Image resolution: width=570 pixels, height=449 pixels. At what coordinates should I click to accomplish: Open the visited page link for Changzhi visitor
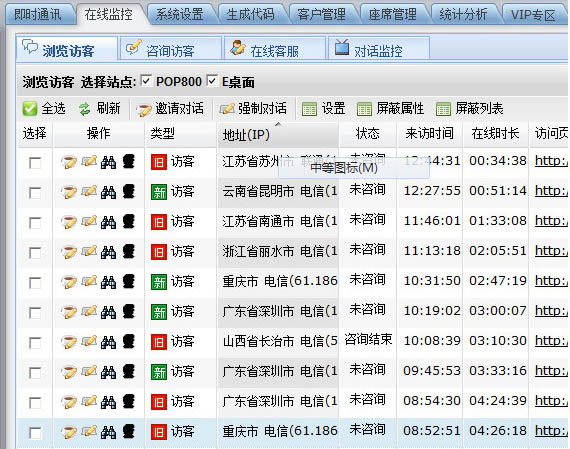(x=551, y=341)
